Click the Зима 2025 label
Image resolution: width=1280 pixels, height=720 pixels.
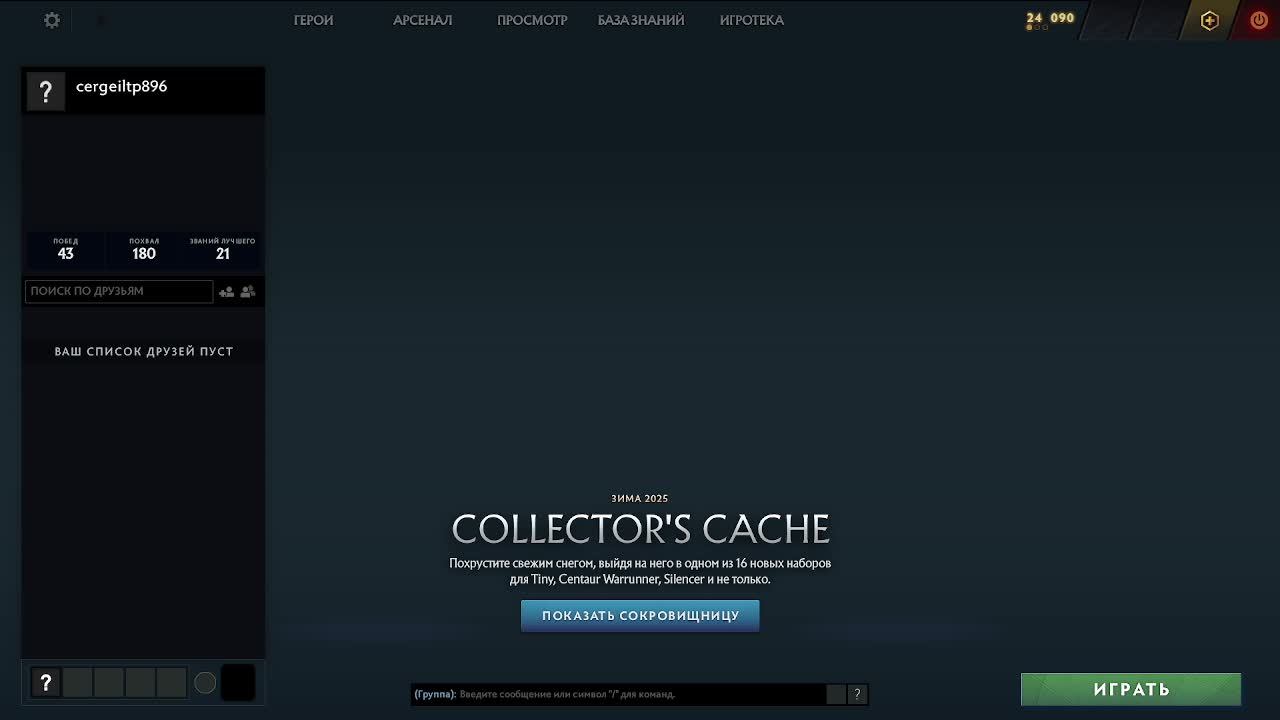pyautogui.click(x=640, y=498)
